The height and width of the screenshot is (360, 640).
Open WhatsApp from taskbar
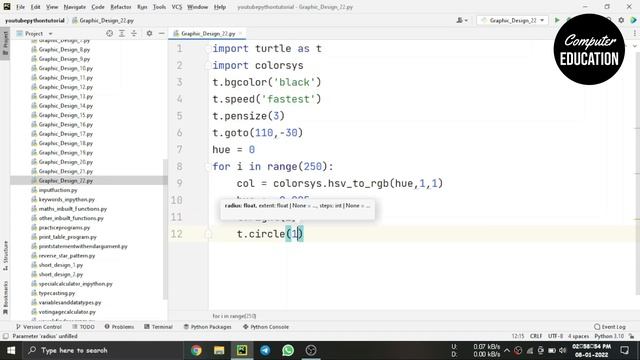[288, 350]
